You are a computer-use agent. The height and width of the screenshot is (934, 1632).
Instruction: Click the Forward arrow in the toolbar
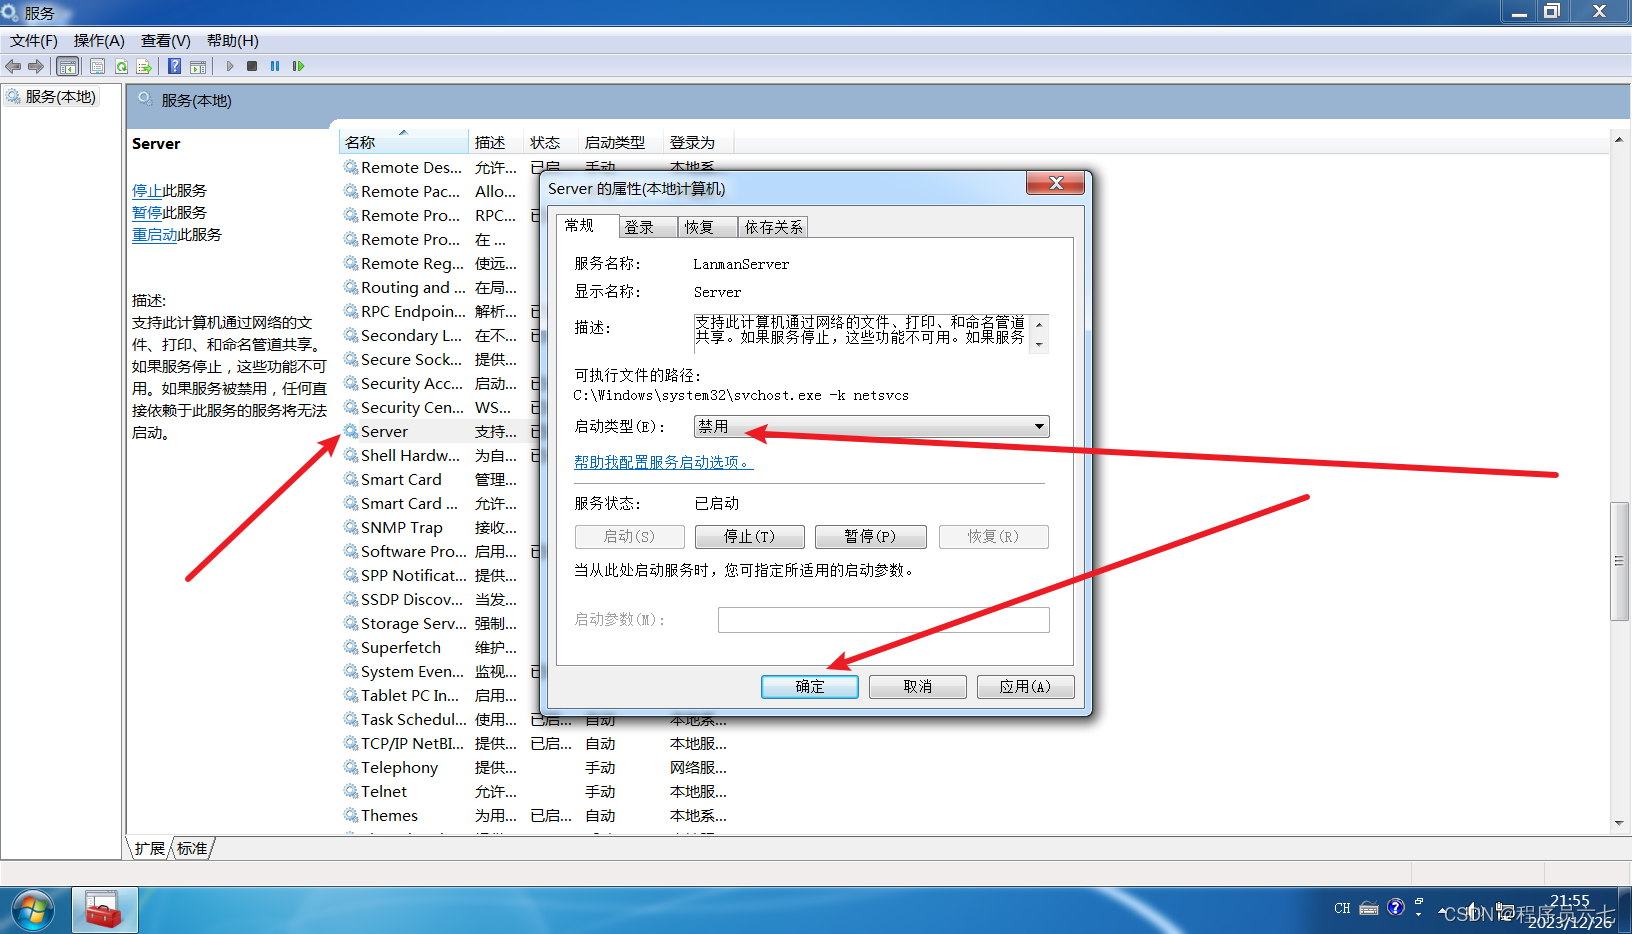36,66
